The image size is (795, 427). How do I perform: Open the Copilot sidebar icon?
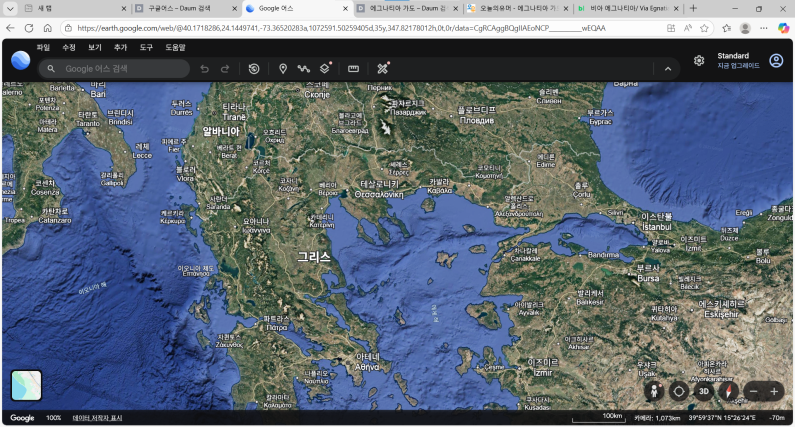pos(783,28)
